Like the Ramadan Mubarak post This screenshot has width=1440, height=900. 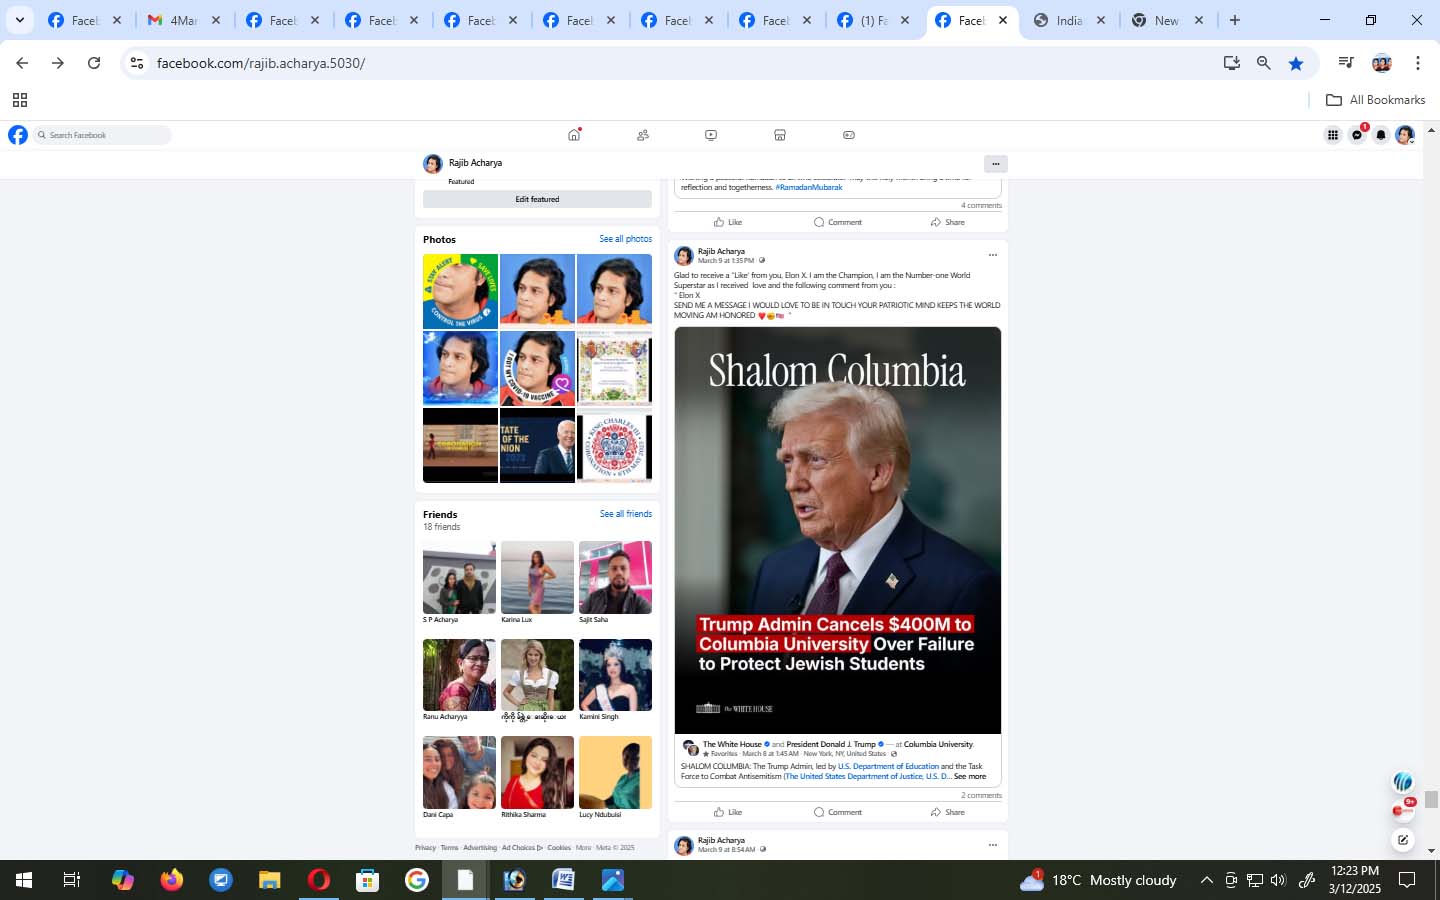point(728,222)
